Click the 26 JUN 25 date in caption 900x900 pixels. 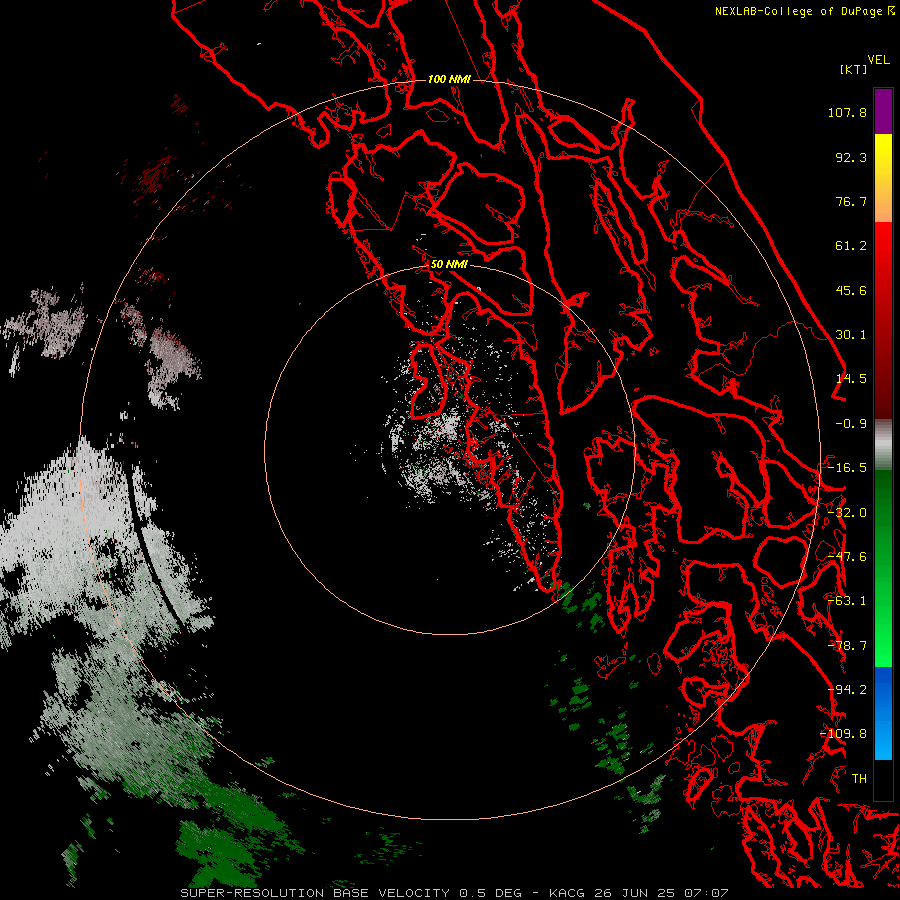coord(634,893)
